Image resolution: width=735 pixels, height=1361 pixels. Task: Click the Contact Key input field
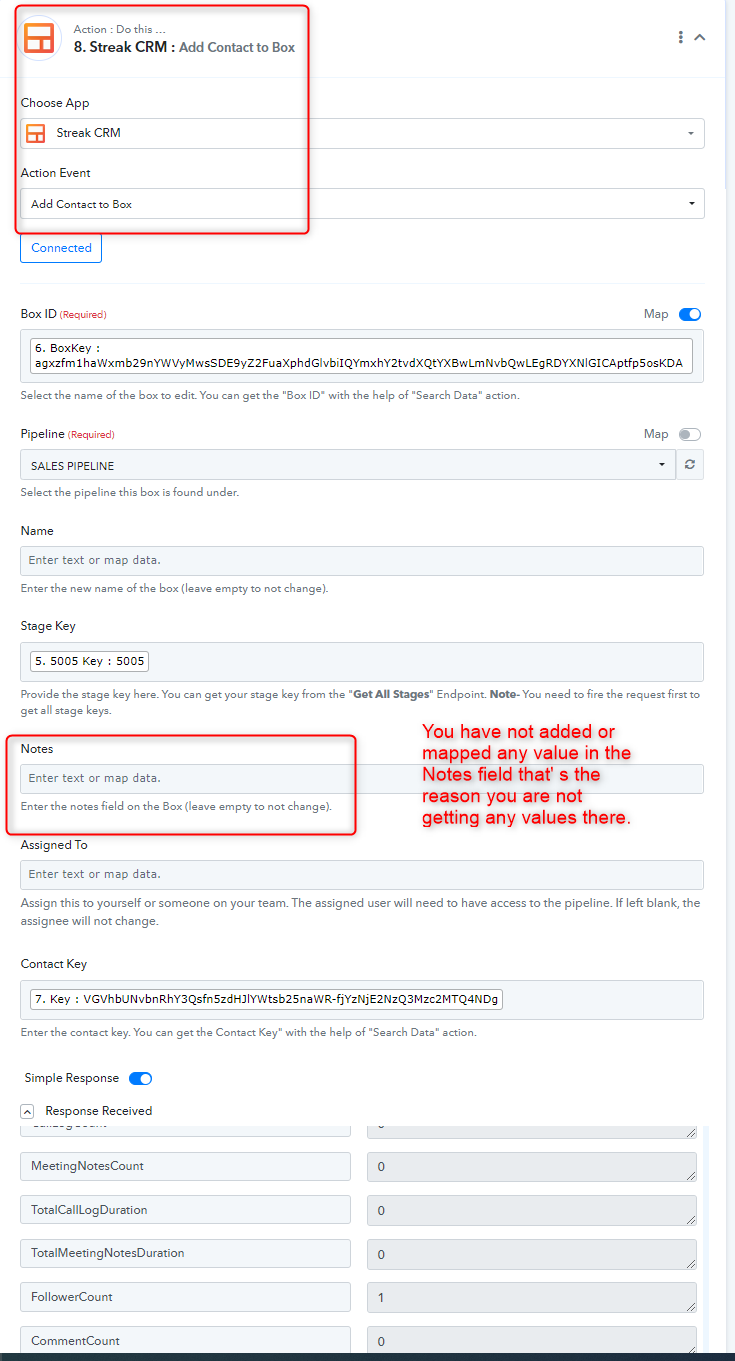[362, 1000]
